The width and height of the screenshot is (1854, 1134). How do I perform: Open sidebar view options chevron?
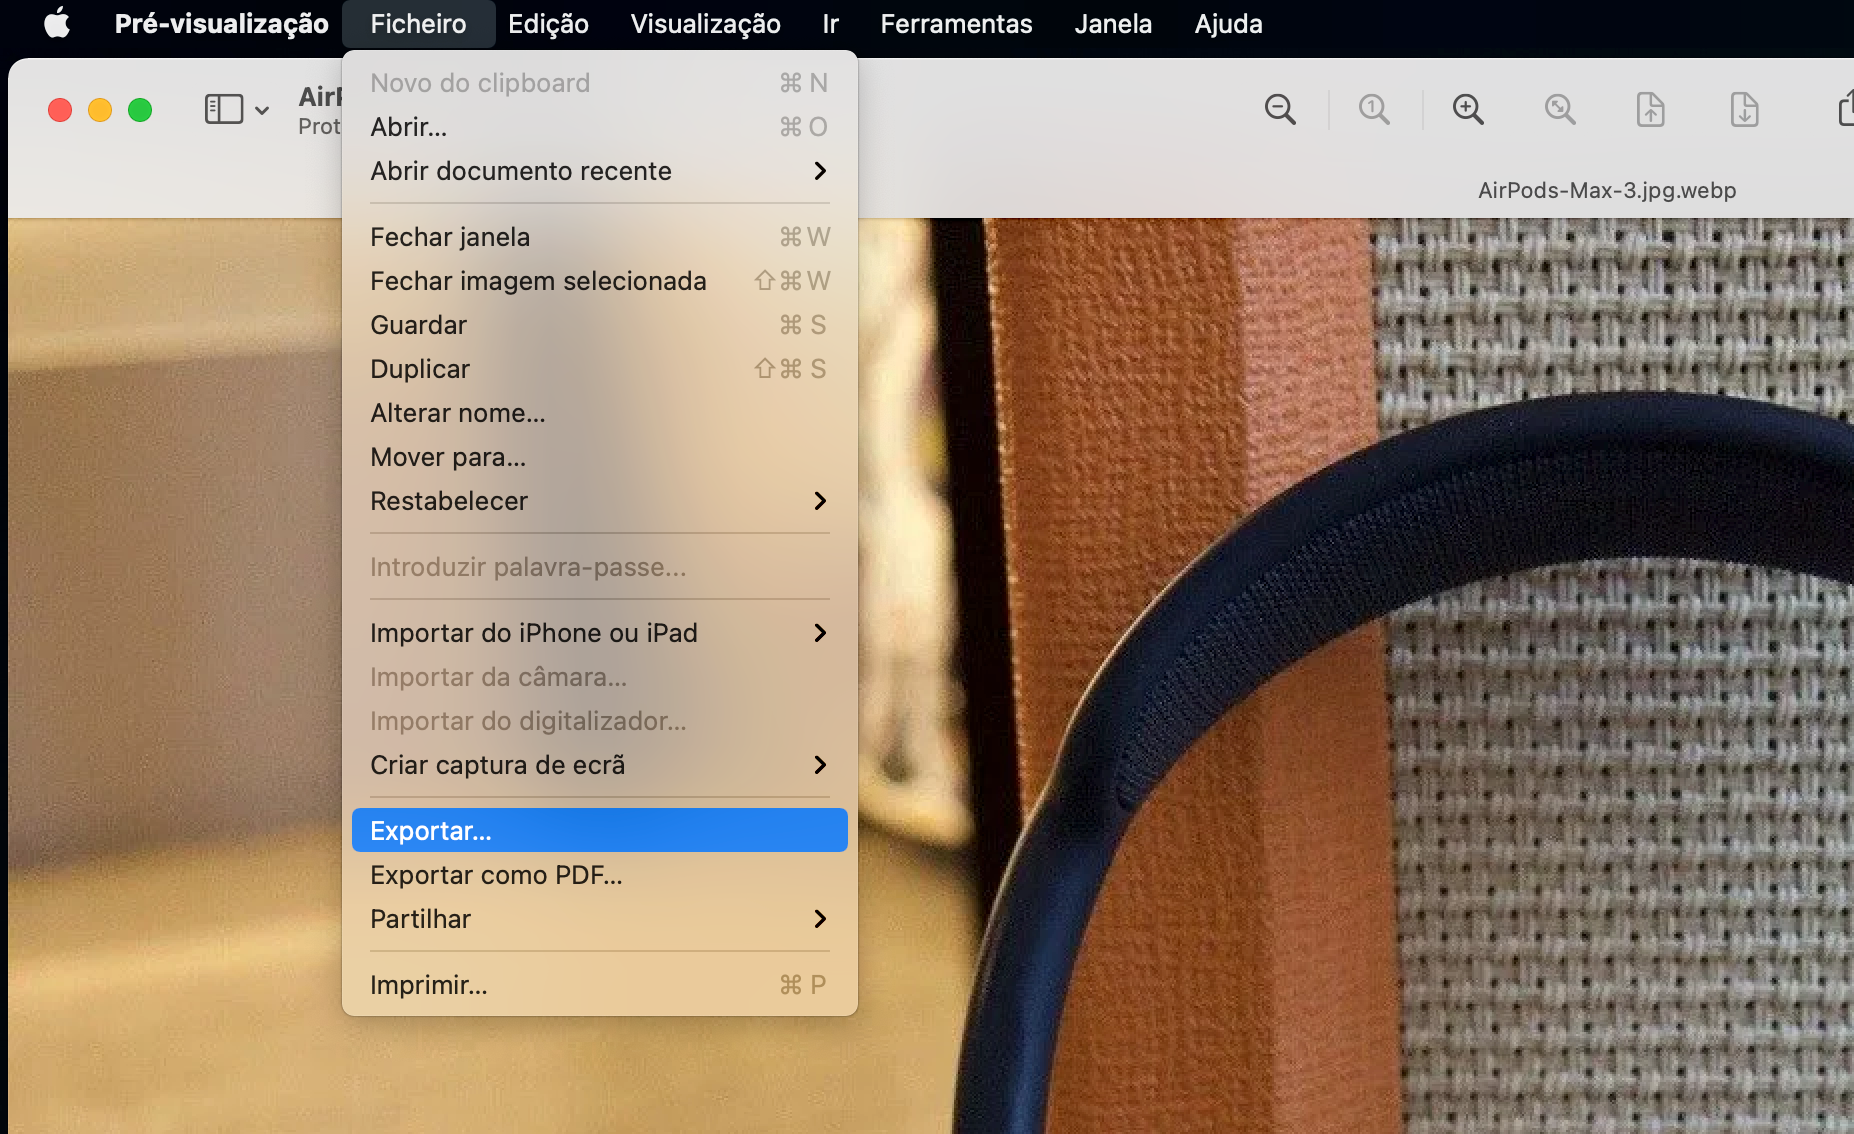click(x=262, y=110)
